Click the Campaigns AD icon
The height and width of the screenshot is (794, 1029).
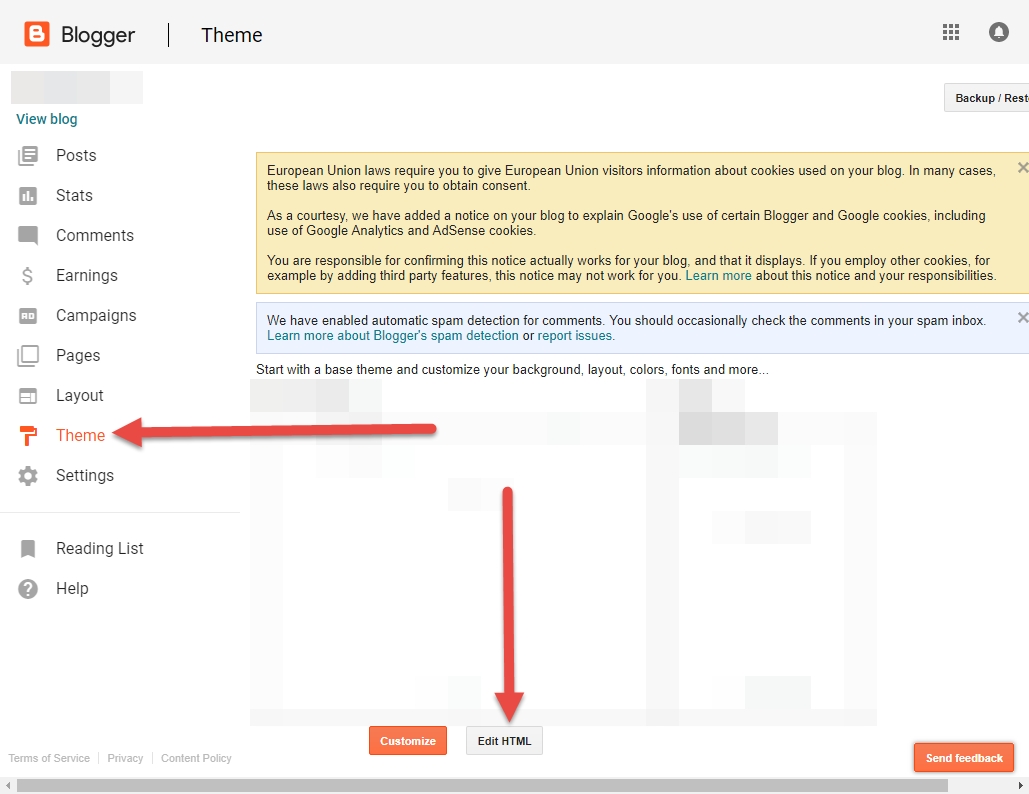tap(28, 316)
